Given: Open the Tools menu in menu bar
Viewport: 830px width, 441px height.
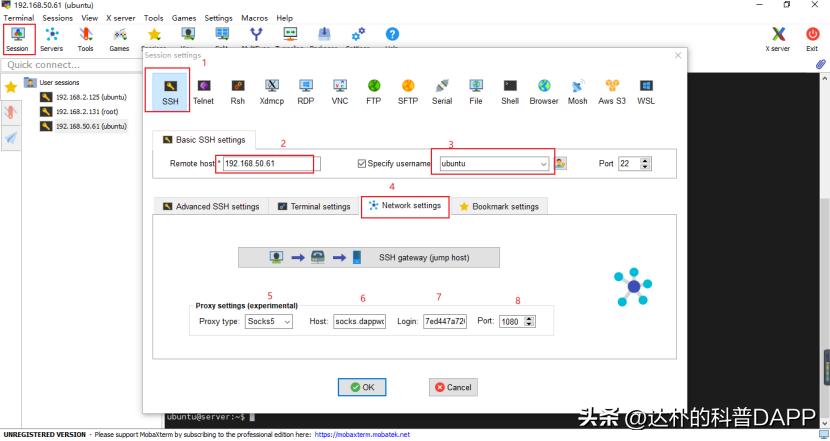Looking at the screenshot, I should tap(154, 18).
